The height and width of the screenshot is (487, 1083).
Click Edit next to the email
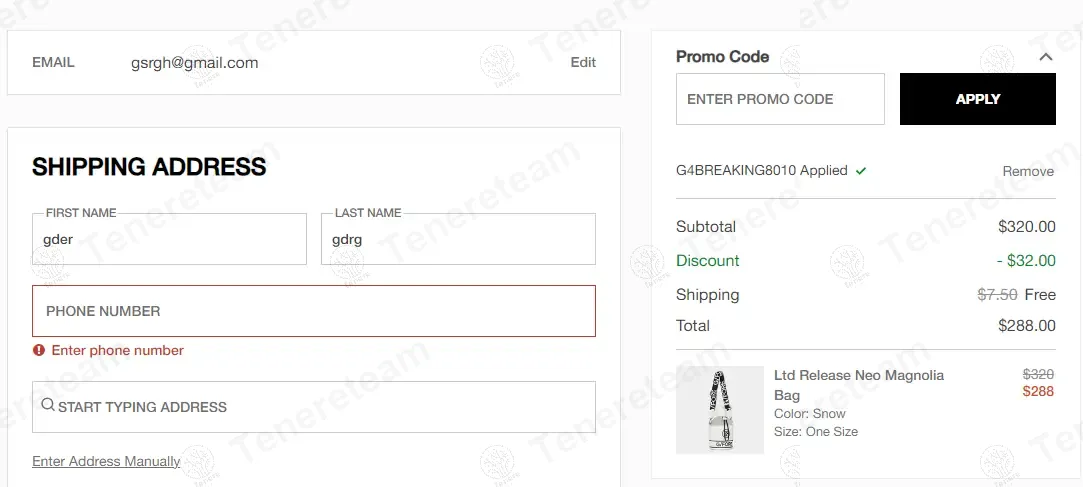583,62
